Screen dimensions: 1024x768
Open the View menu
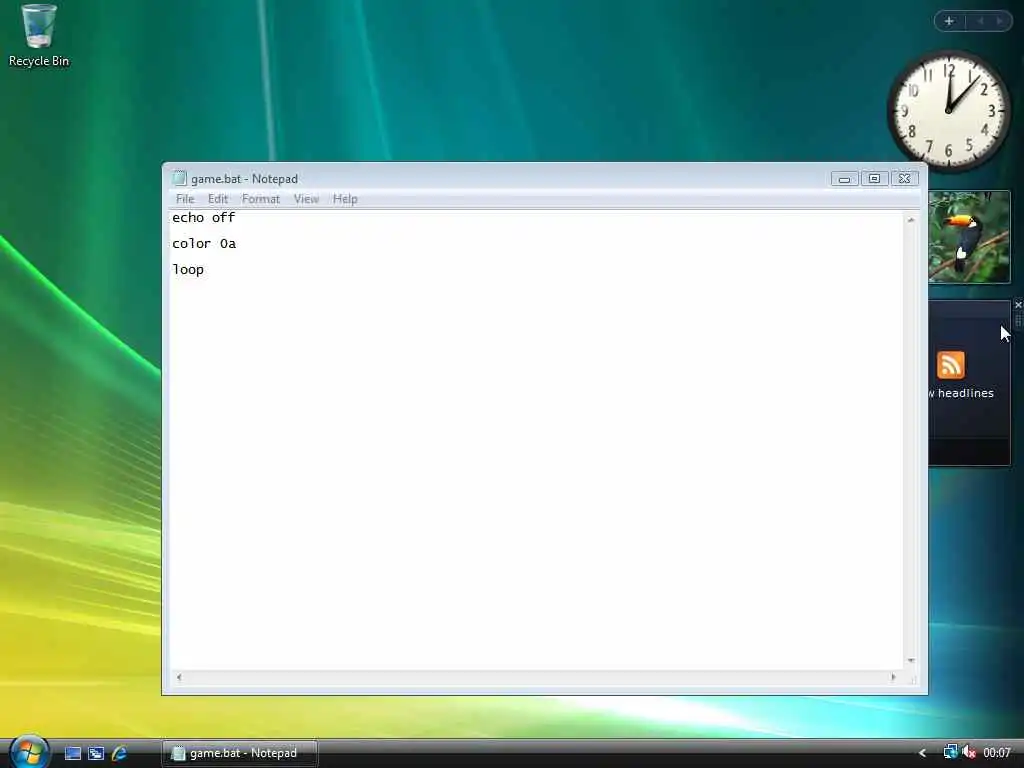click(306, 199)
